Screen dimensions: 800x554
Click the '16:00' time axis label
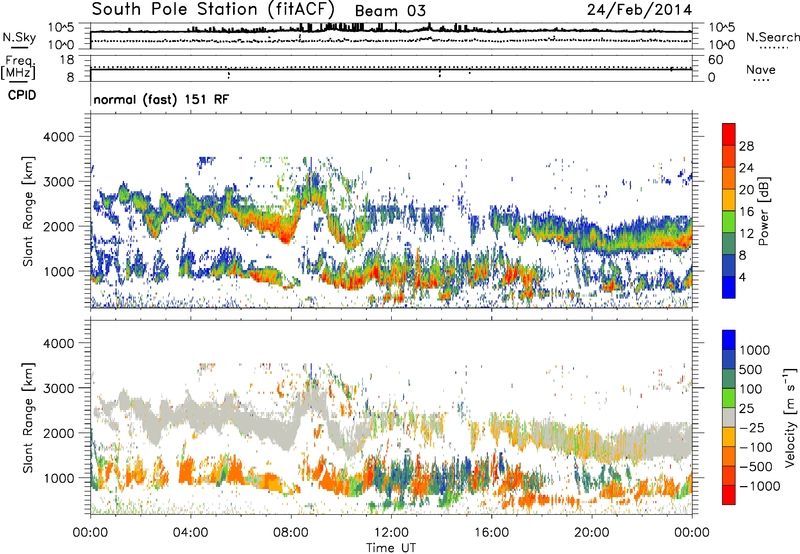491,533
